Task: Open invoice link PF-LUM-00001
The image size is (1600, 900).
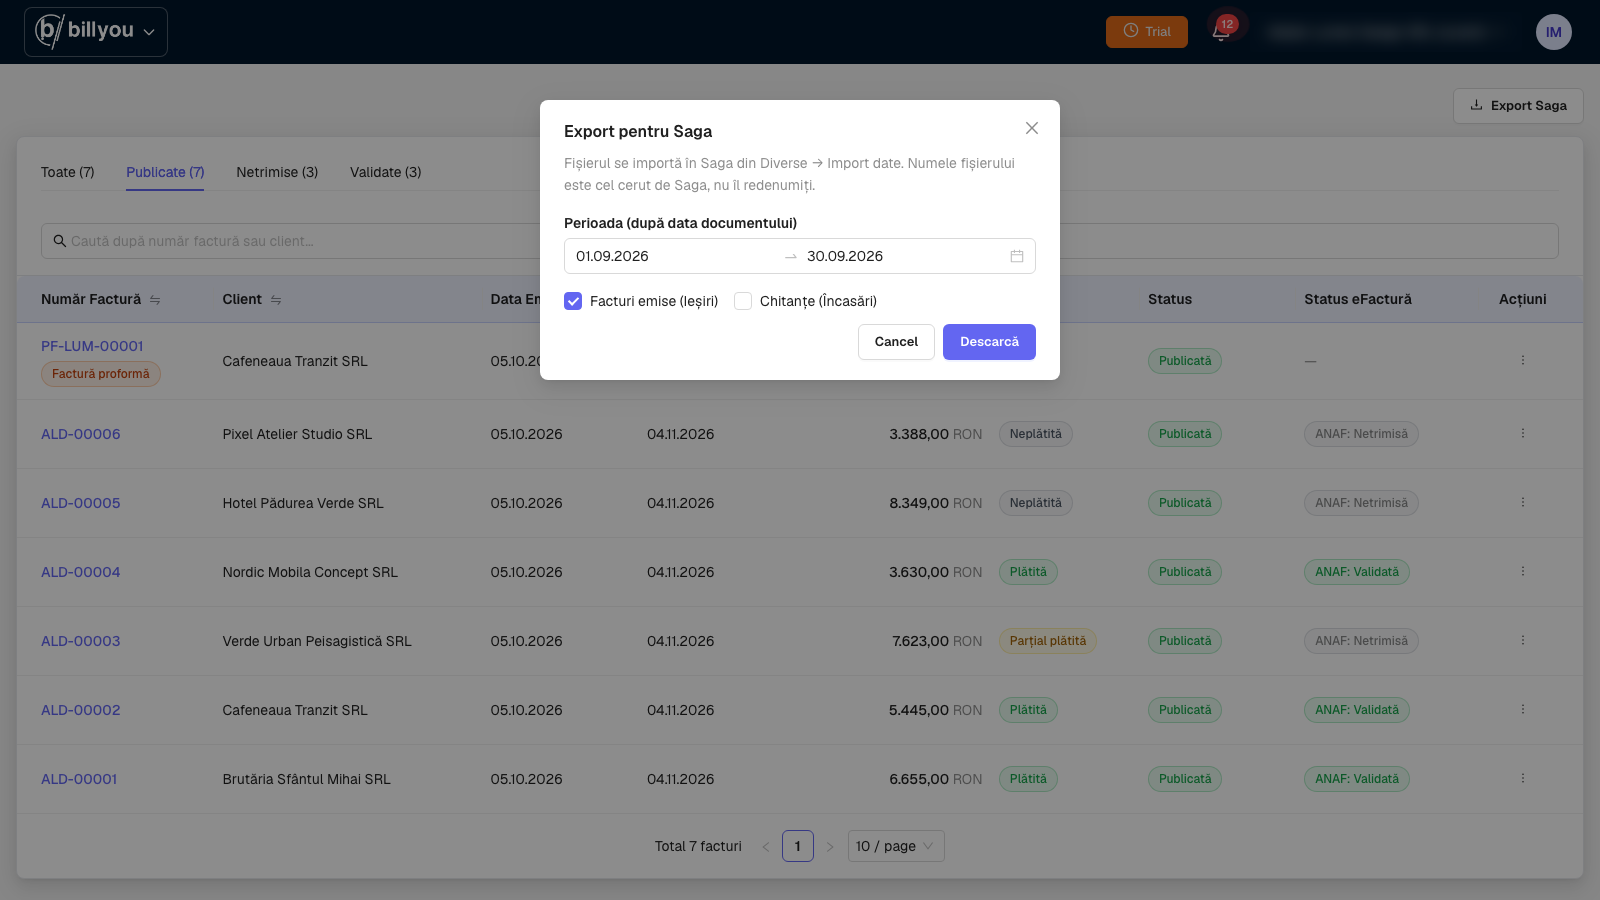Action: 92,346
